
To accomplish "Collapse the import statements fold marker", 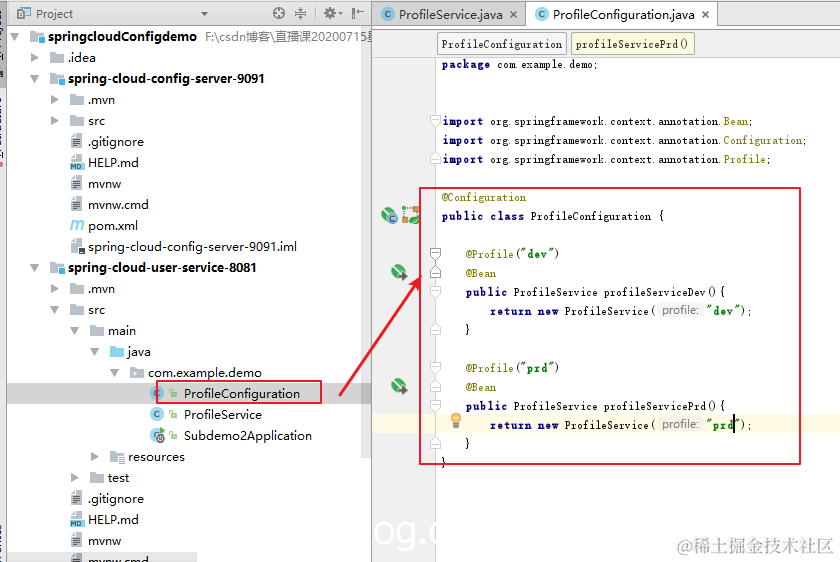I will [436, 121].
